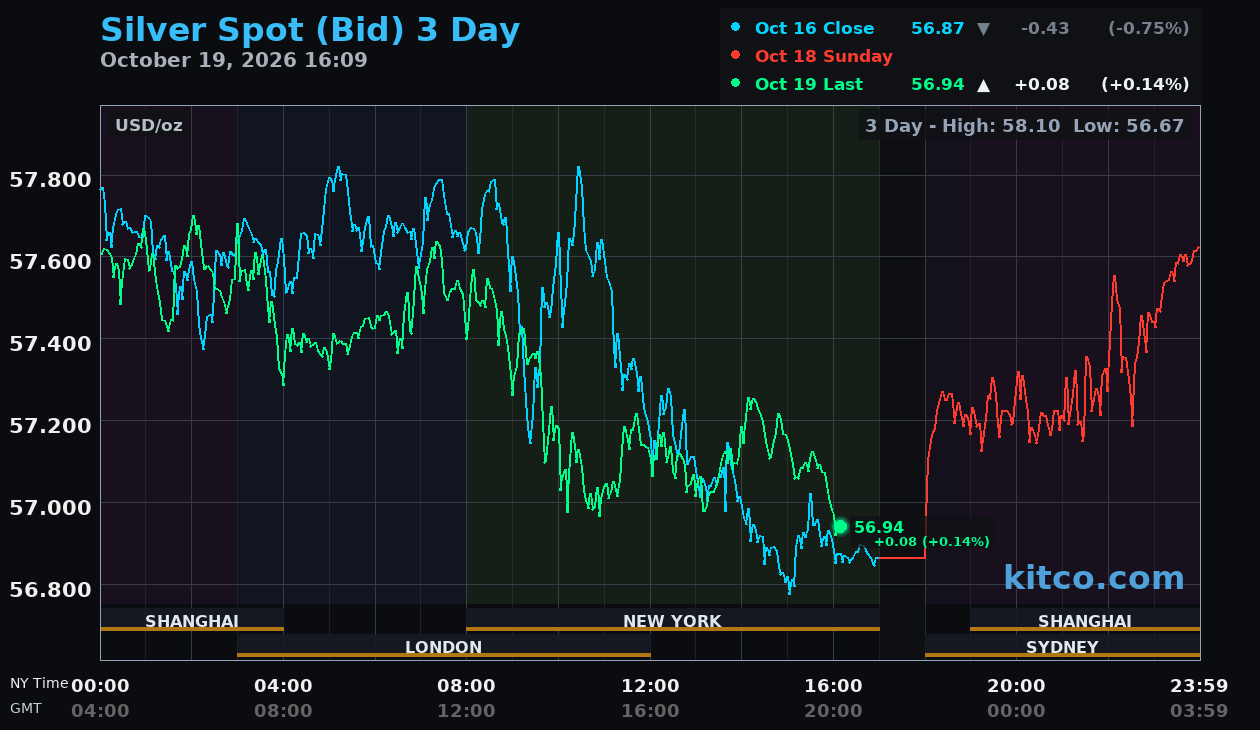Click the Oct 16 Close legend label

click(815, 28)
